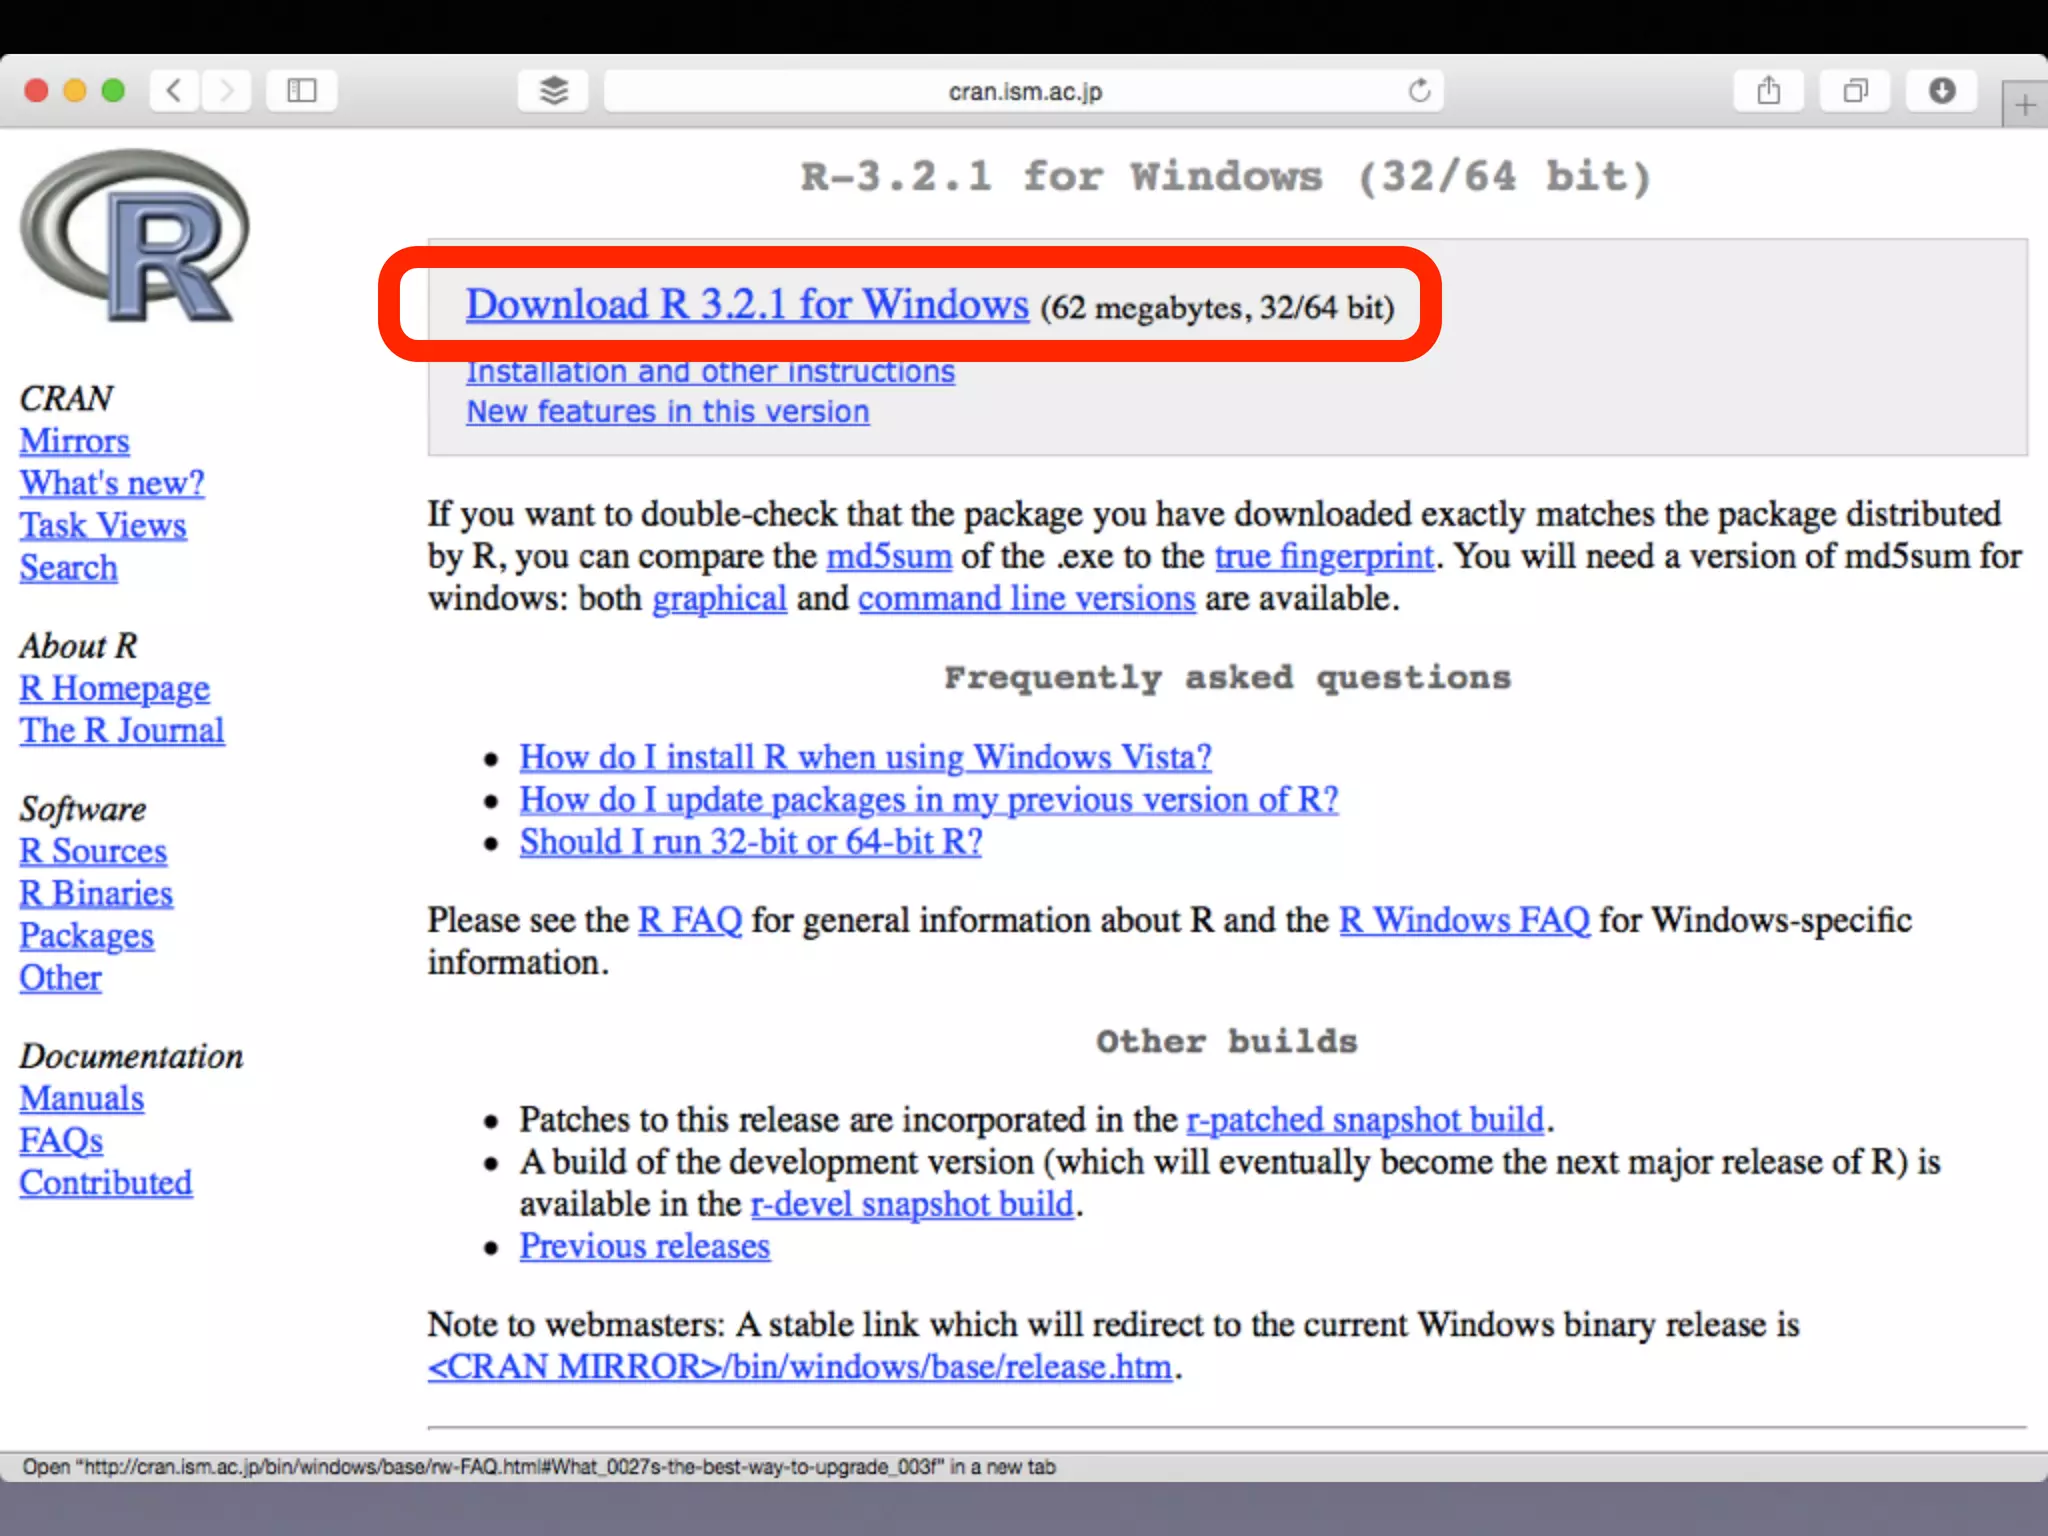Toggle the sidebar show/hide icon
Screen dimensions: 2048x1536
(x=301, y=91)
